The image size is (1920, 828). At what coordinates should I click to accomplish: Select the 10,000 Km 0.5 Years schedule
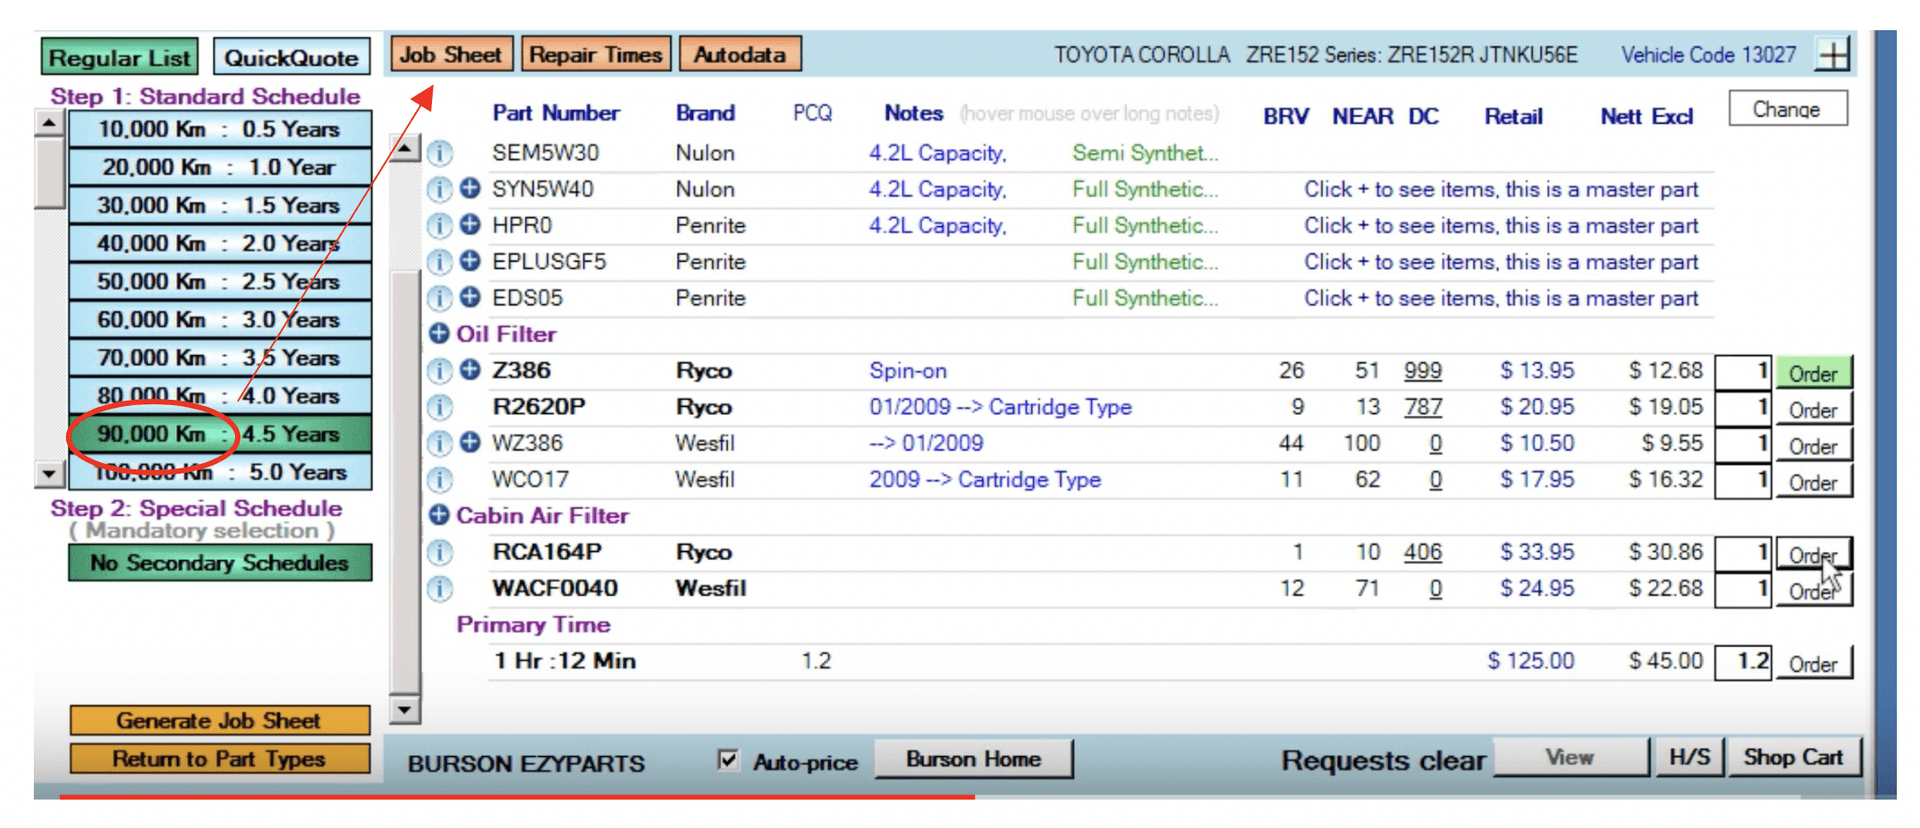(219, 129)
